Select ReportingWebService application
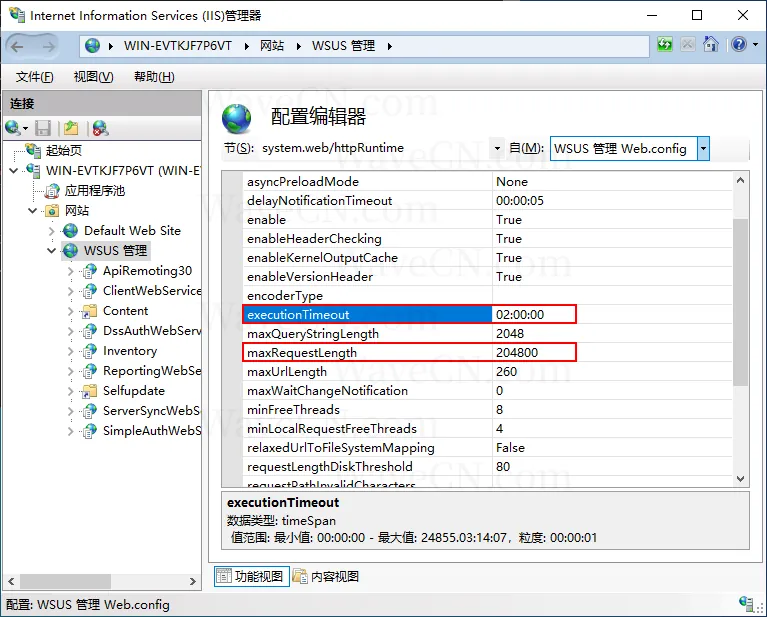767x617 pixels. 152,371
